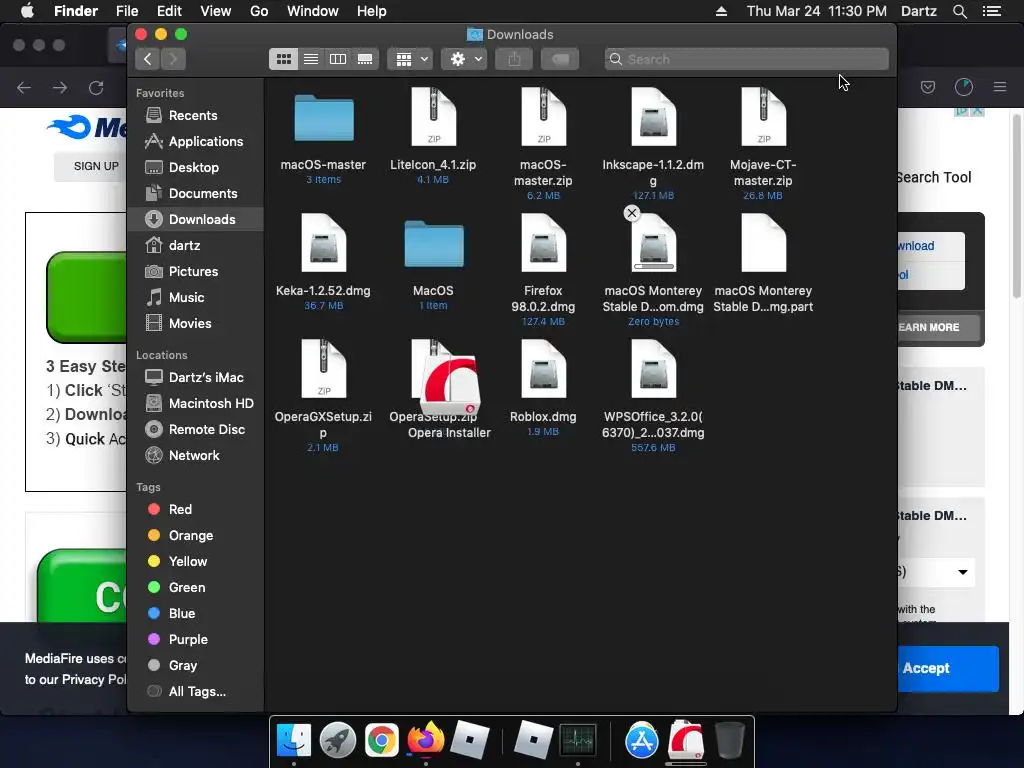Filter by the Green tag
The width and height of the screenshot is (1024, 768).
pyautogui.click(x=195, y=588)
